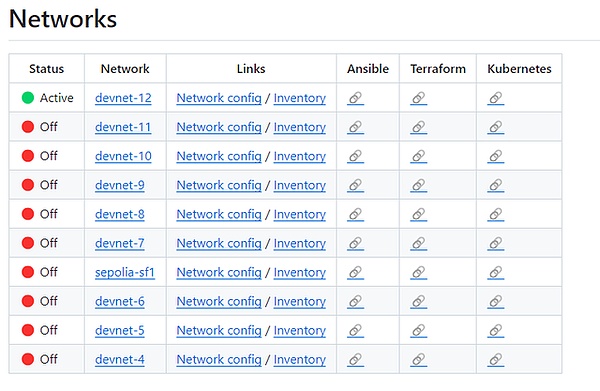Open the sepolia-sf1 network link
This screenshot has width=600, height=391.
[x=125, y=272]
